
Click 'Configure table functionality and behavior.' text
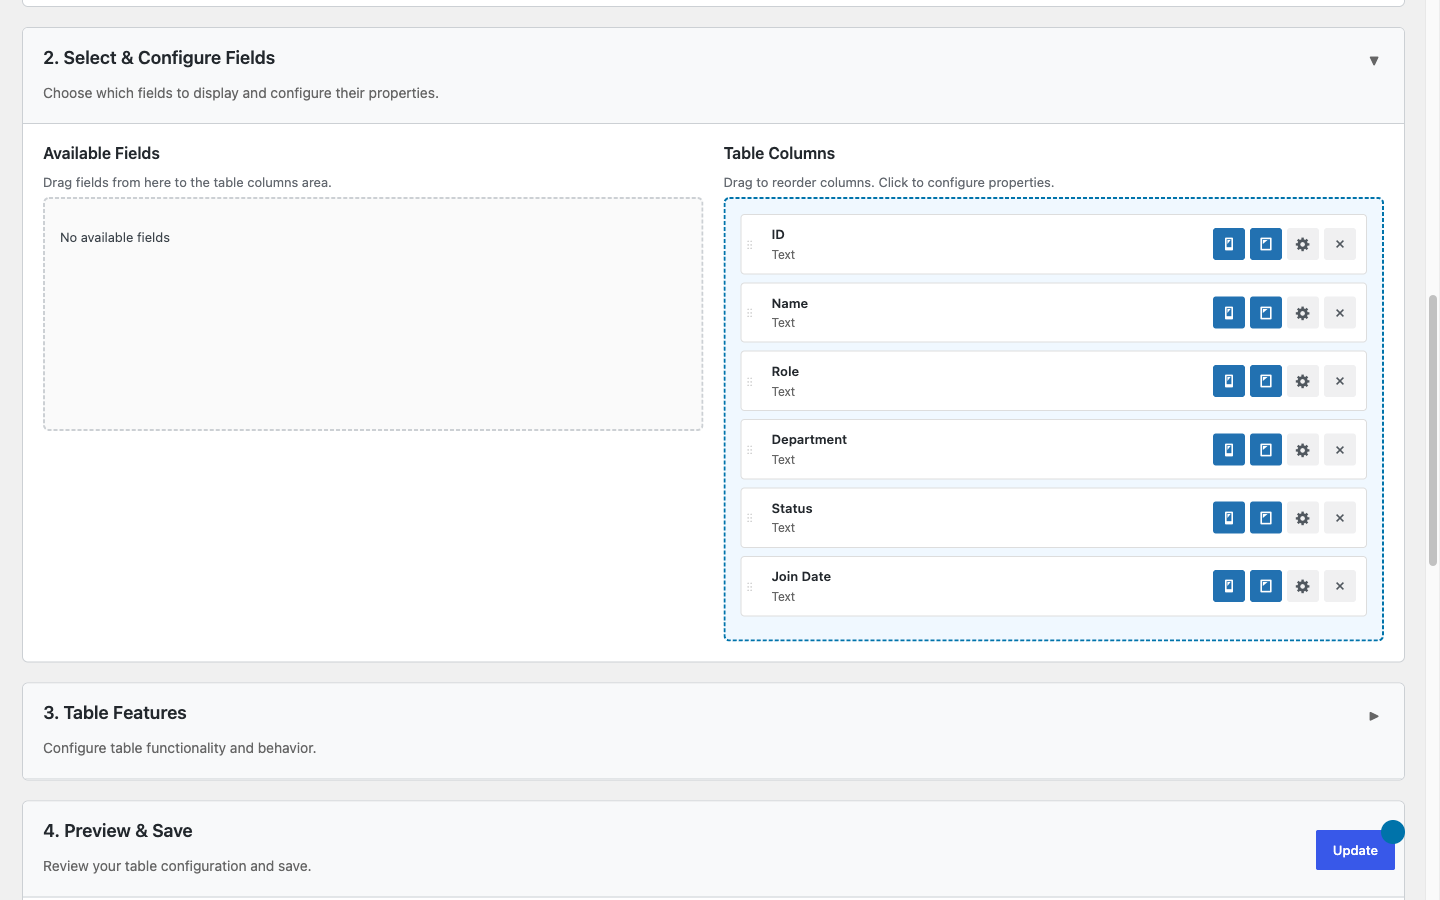tap(180, 748)
